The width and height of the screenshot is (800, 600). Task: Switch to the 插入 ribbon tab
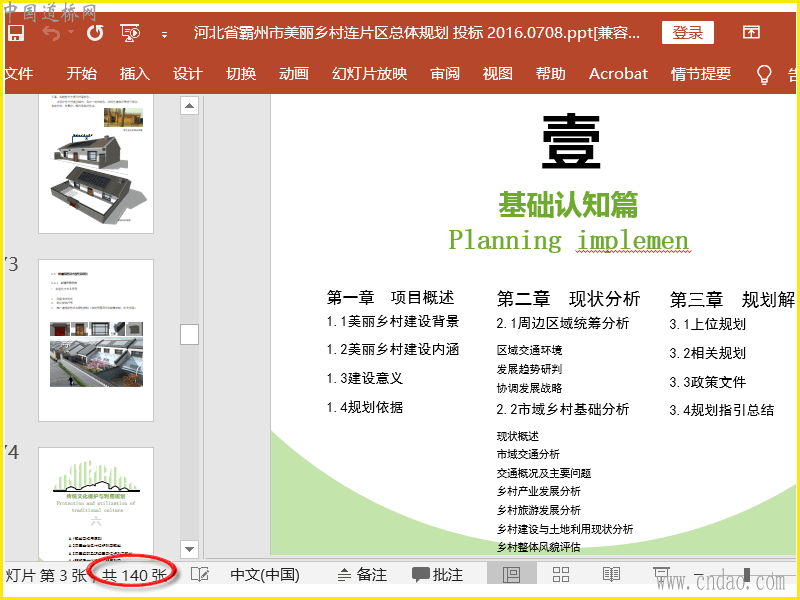tap(135, 74)
